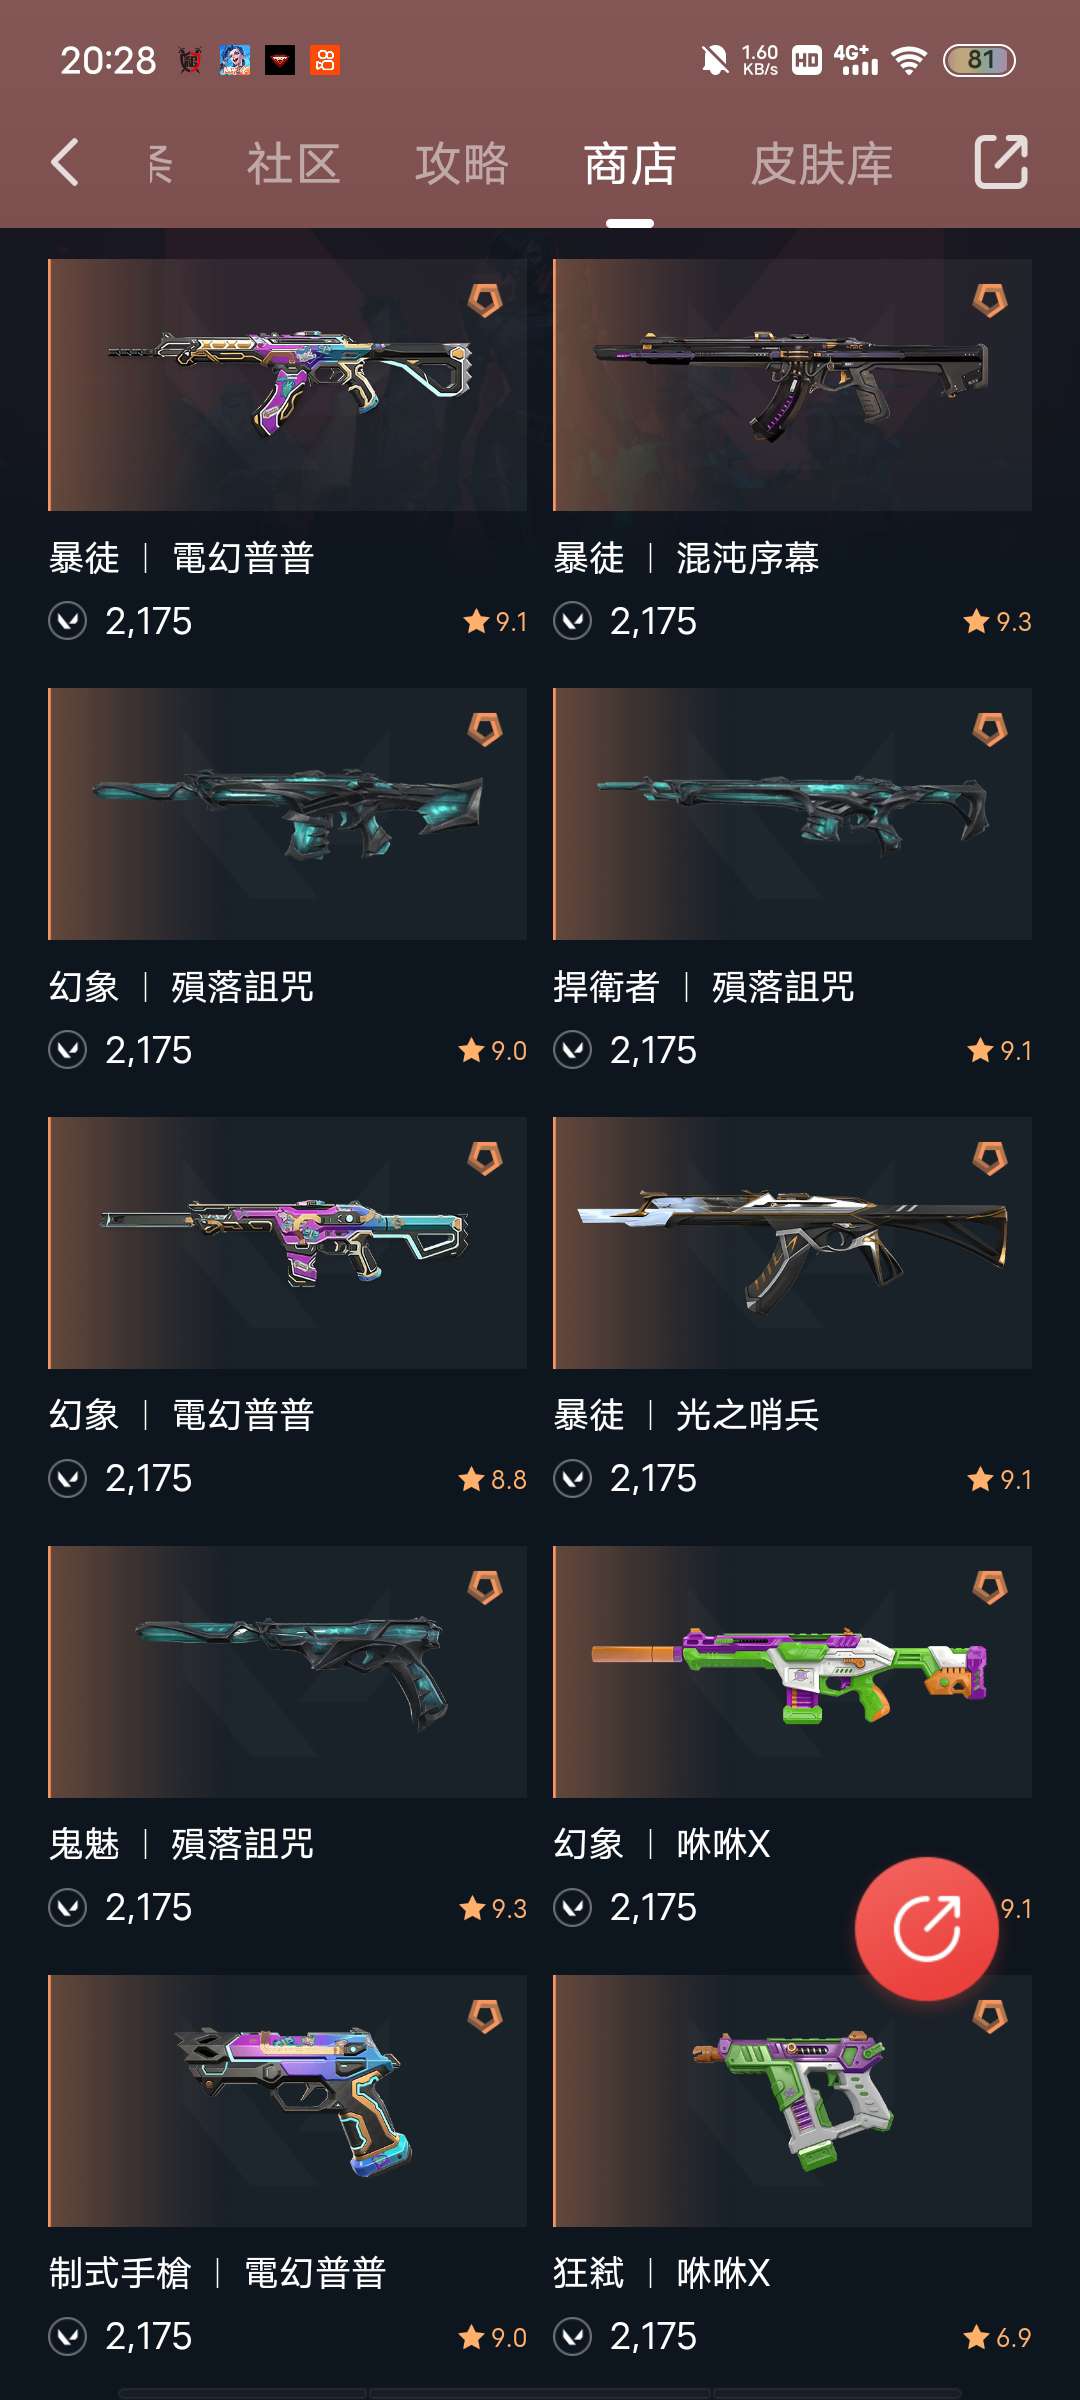
Task: Tap the tier badge on 暴徒 電幻普普 card
Action: click(485, 300)
